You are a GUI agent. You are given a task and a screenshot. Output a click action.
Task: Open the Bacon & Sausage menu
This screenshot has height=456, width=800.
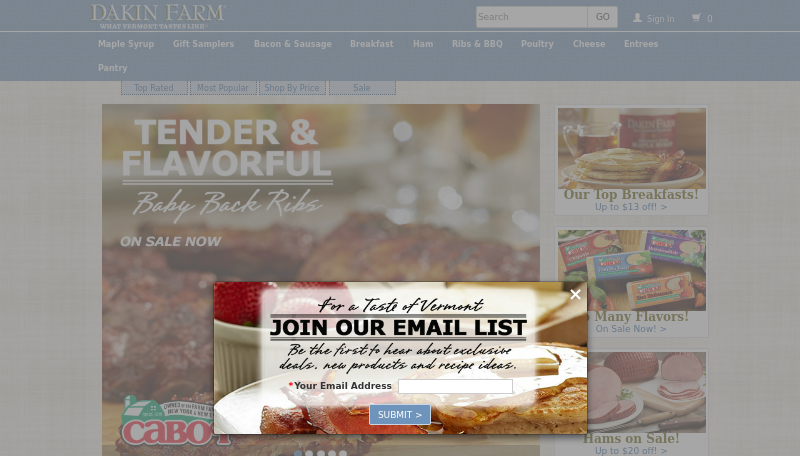tap(293, 44)
